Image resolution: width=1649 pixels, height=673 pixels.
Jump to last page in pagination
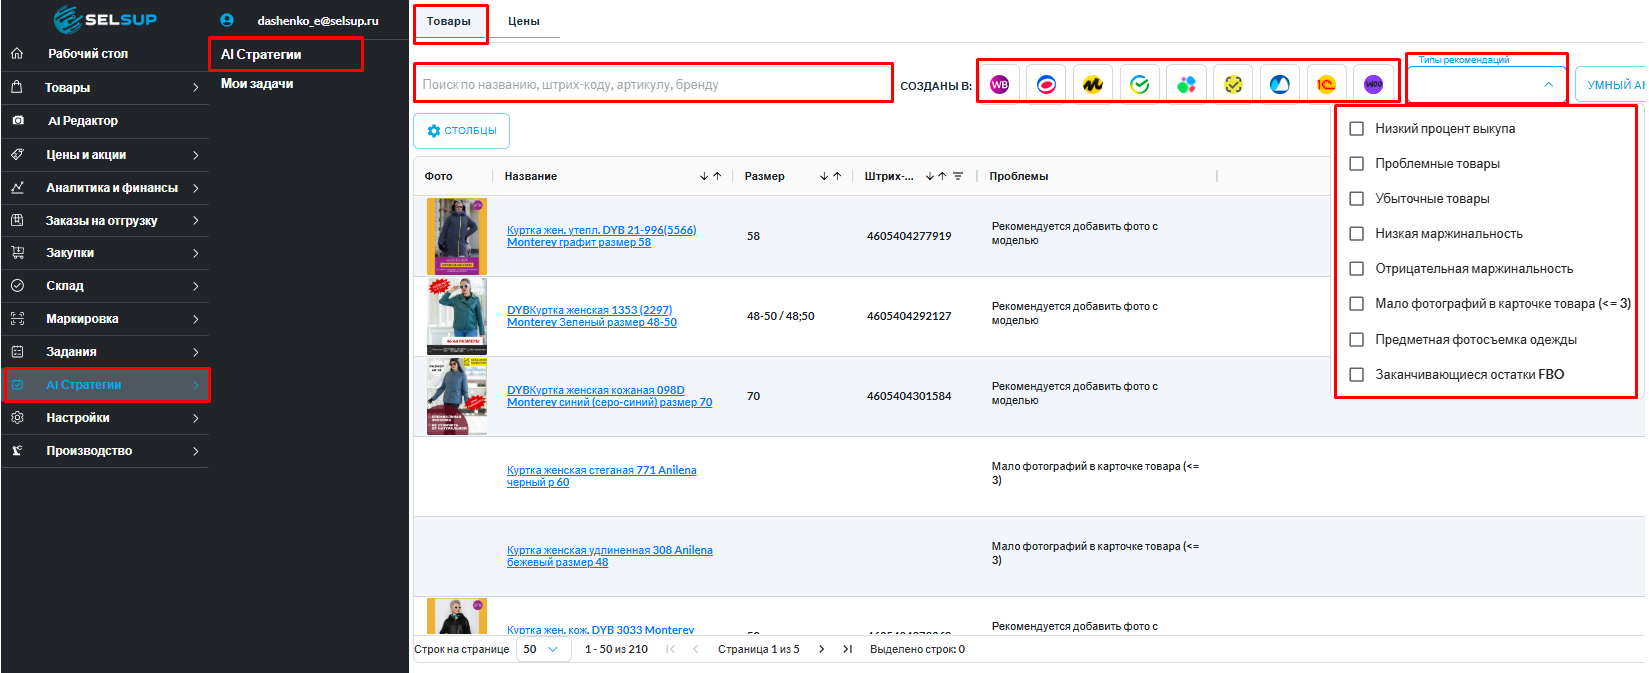pyautogui.click(x=847, y=649)
